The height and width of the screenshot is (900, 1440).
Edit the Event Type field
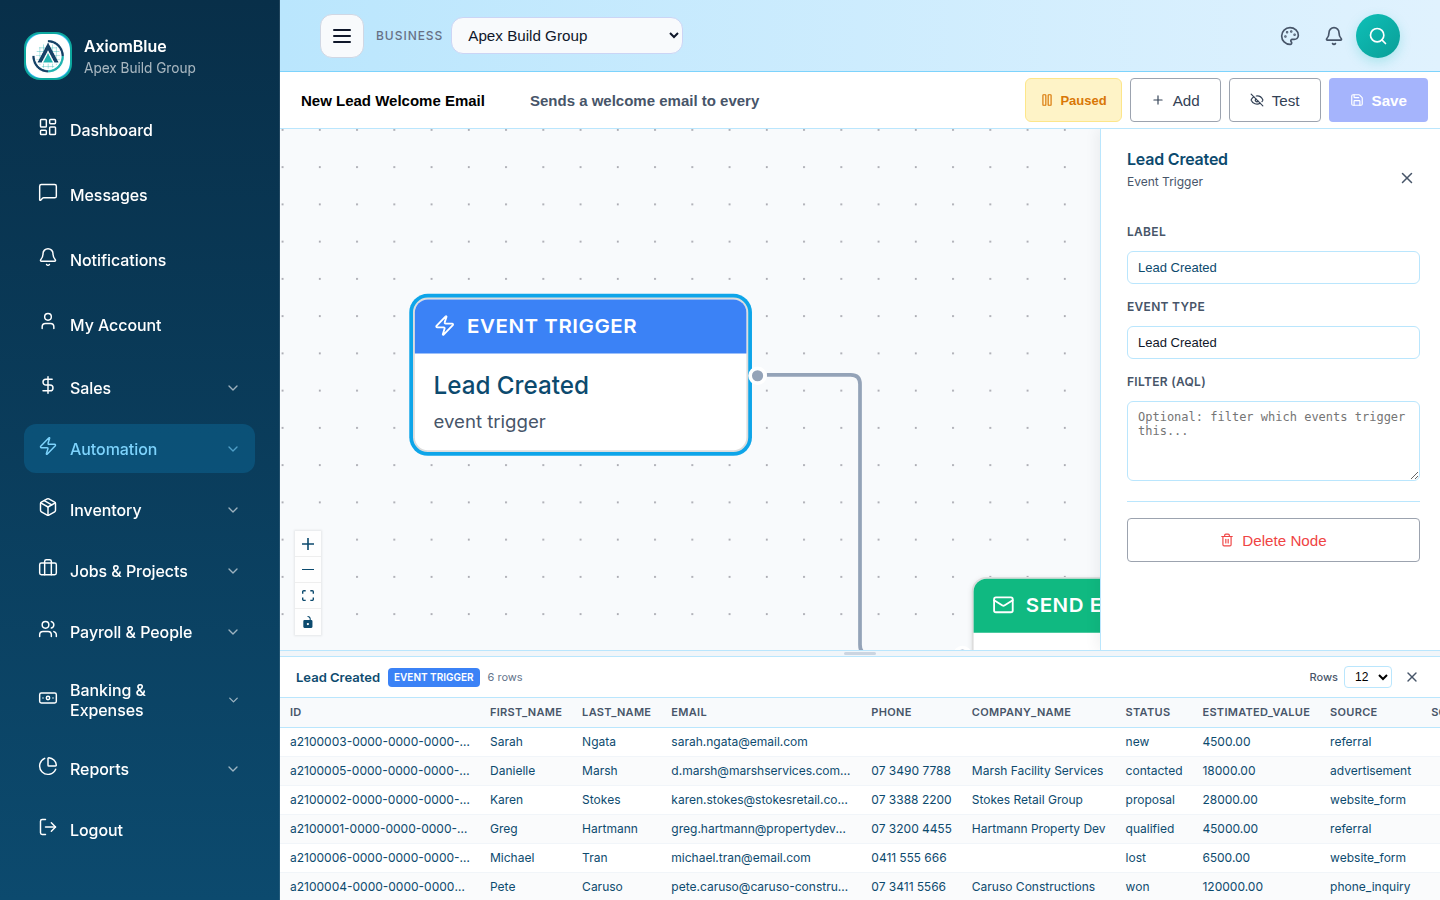click(1273, 342)
